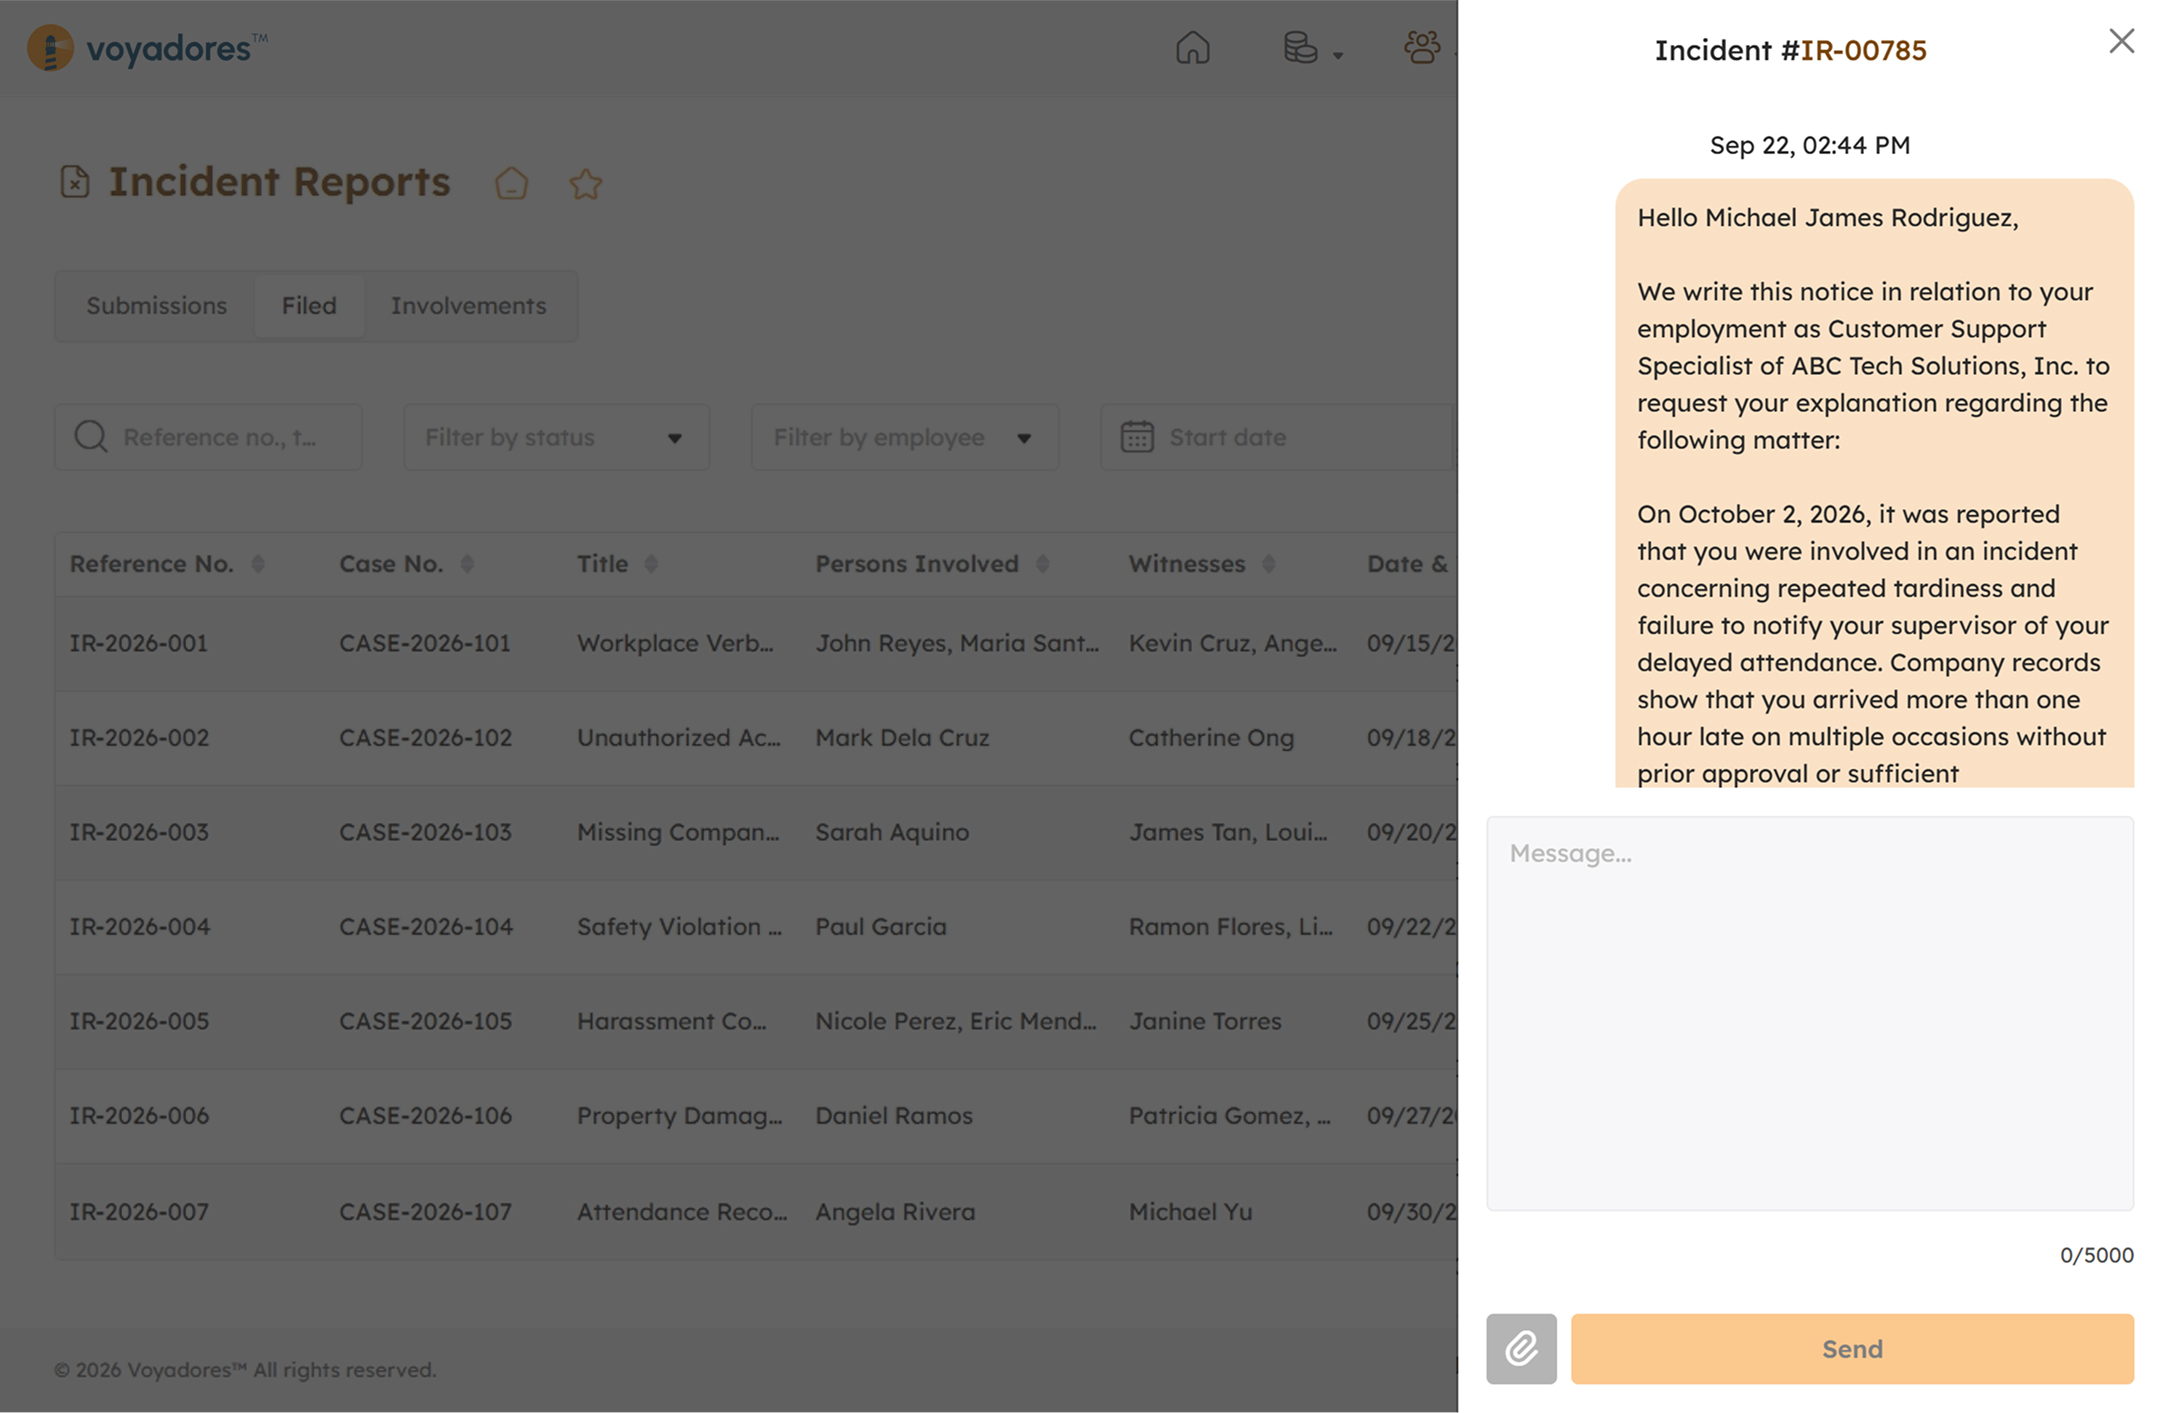Screen dimensions: 2163x1413
Task: Click Daniel Ramos in row IR-2026-006
Action: pos(893,1116)
